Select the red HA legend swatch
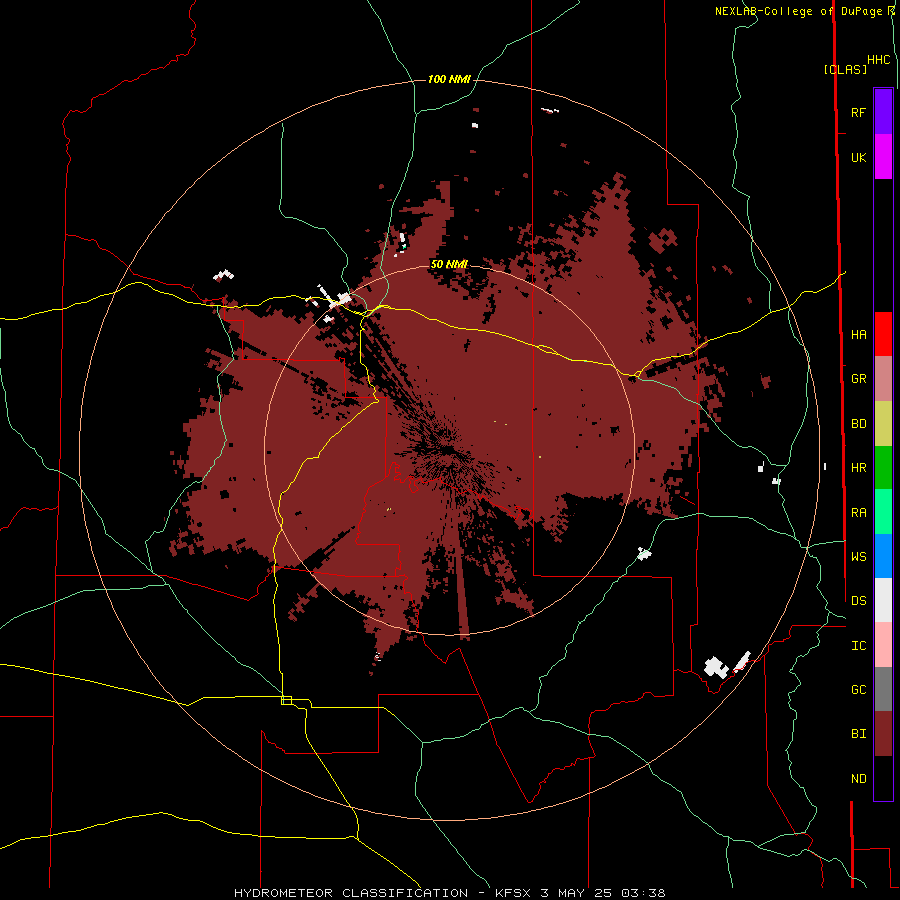The height and width of the screenshot is (900, 900). (883, 334)
